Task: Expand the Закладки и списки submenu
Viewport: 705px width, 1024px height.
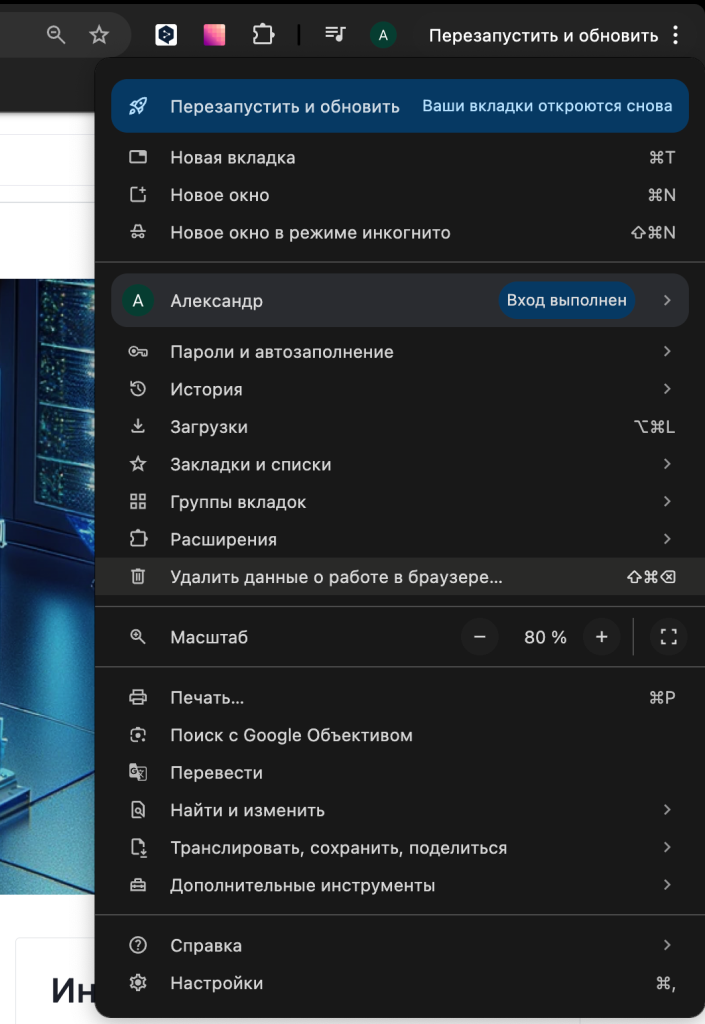Action: tap(400, 464)
